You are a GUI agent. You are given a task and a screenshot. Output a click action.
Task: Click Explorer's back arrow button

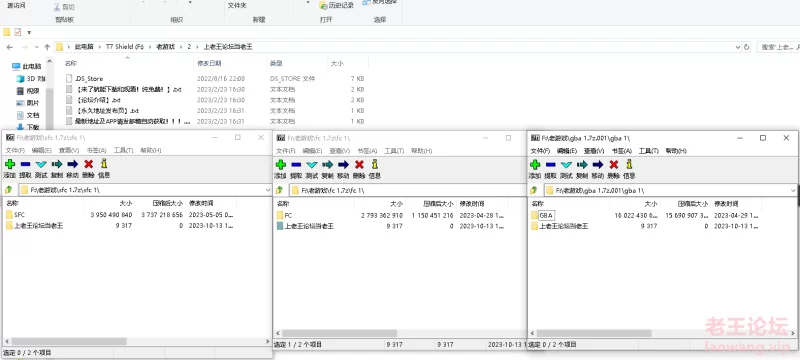pos(9,47)
